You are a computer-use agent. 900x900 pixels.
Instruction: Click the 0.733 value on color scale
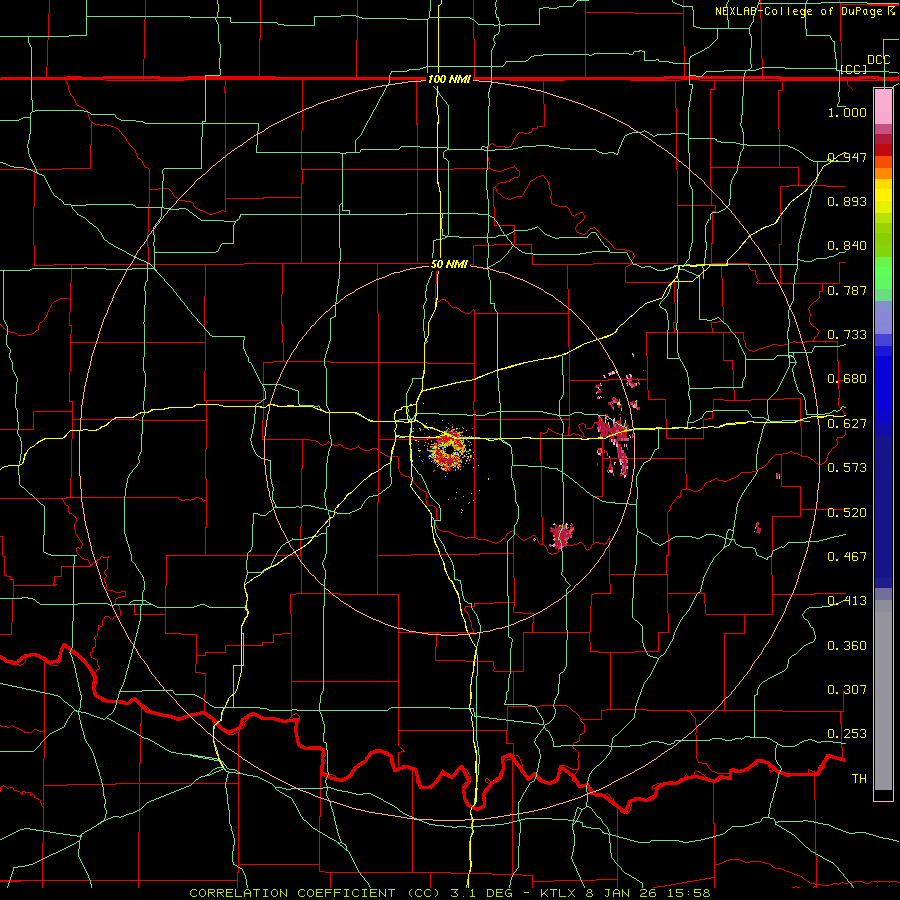[847, 335]
